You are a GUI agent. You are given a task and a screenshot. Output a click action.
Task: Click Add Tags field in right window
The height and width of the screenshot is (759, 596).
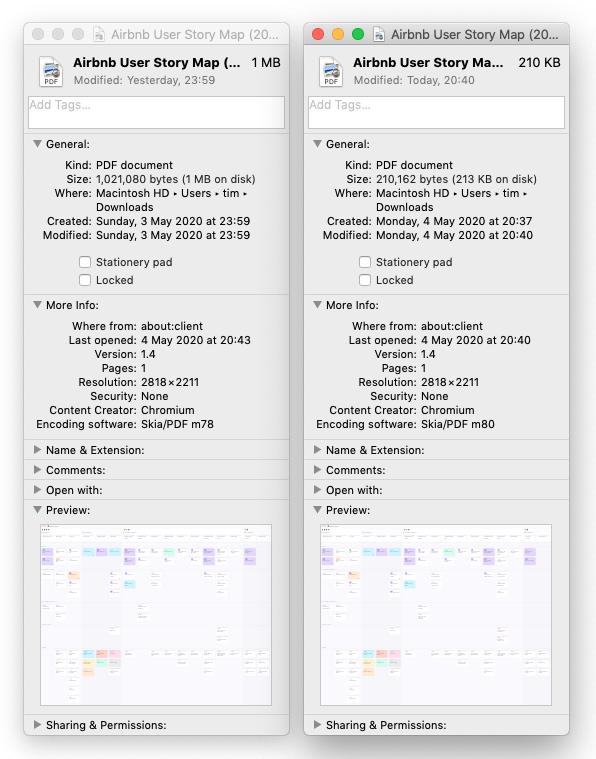tap(436, 112)
